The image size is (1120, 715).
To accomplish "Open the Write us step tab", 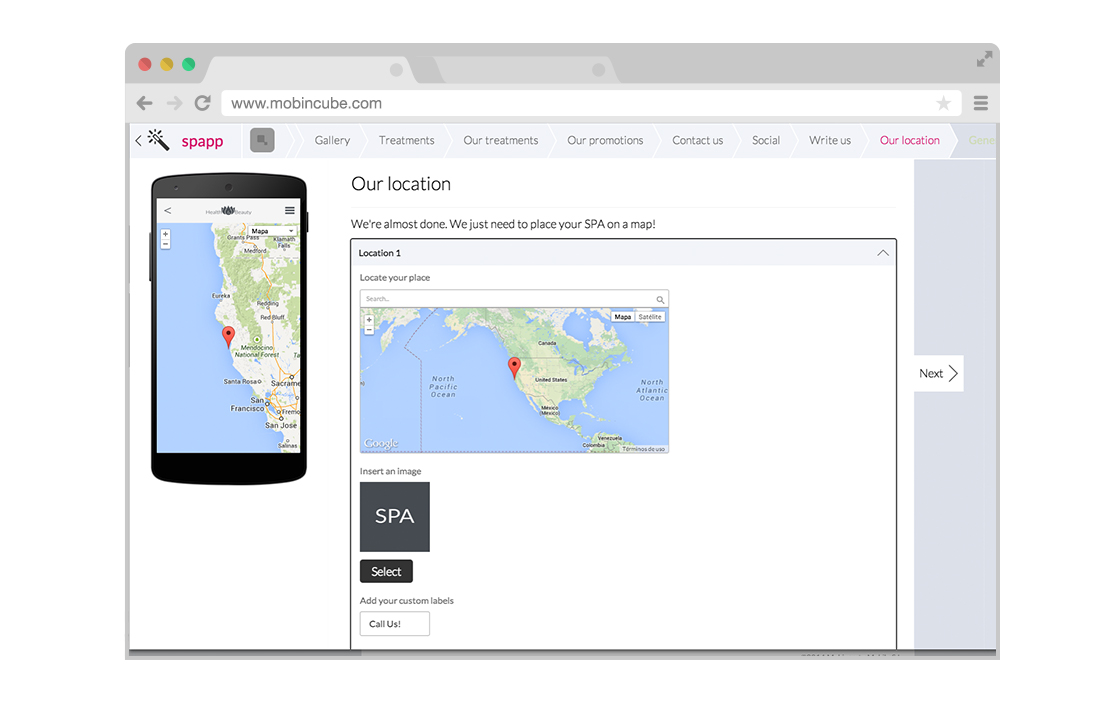I will point(829,140).
